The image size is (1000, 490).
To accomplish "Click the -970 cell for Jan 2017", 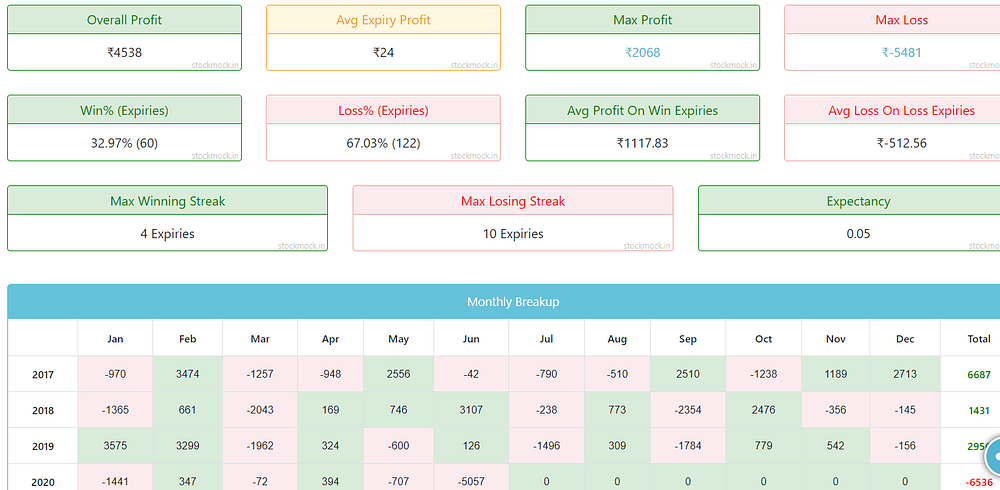I will click(x=115, y=374).
